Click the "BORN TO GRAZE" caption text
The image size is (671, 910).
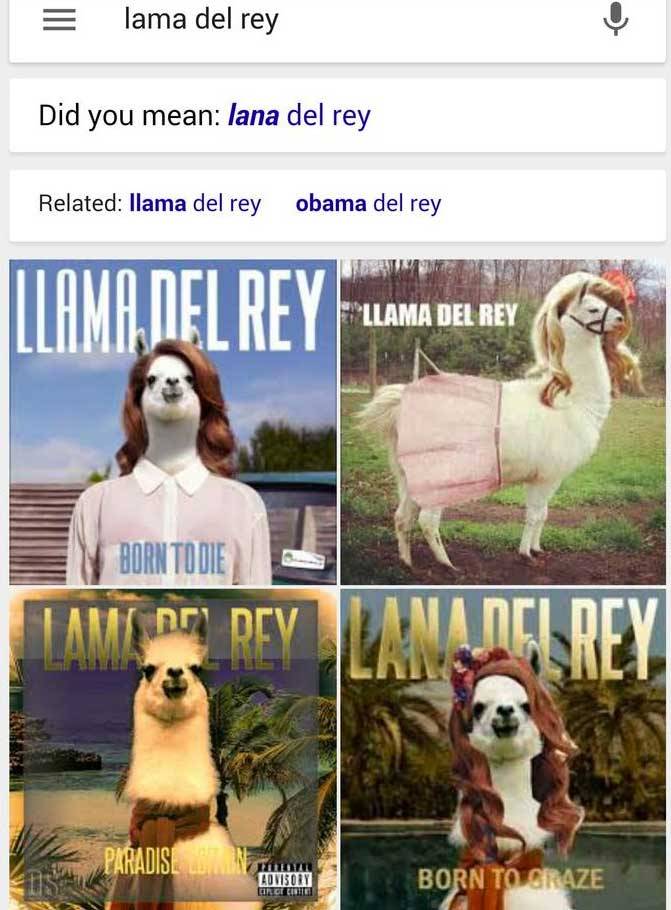[x=510, y=879]
